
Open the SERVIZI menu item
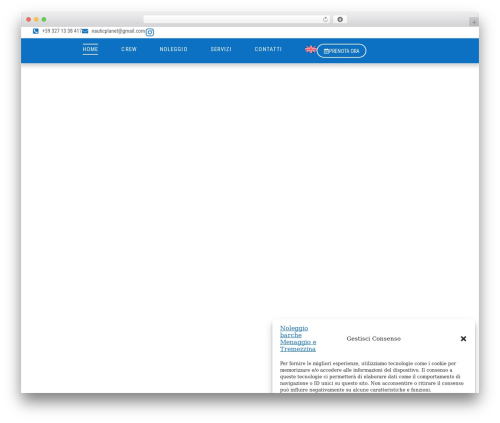221,49
